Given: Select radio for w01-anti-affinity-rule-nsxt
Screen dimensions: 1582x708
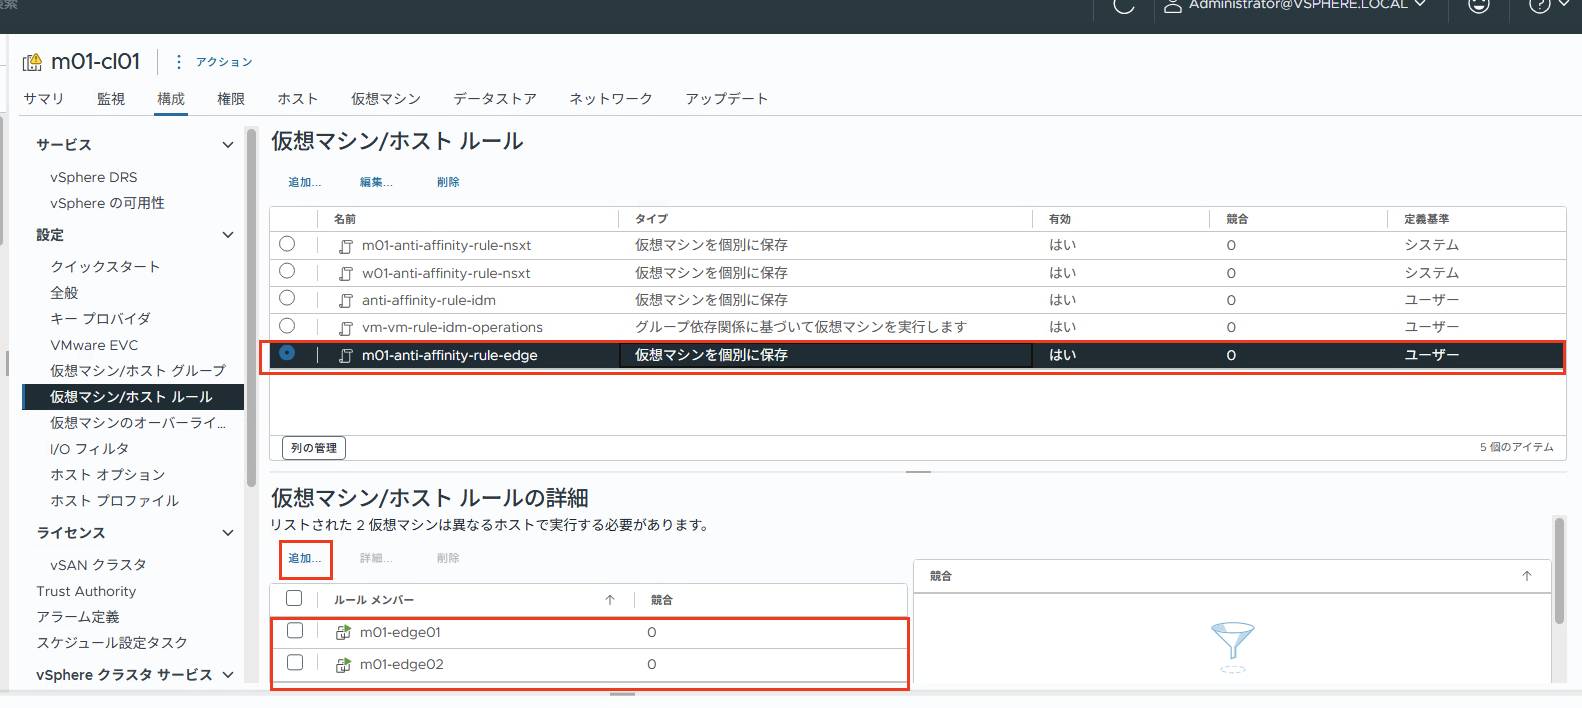Looking at the screenshot, I should [x=287, y=271].
